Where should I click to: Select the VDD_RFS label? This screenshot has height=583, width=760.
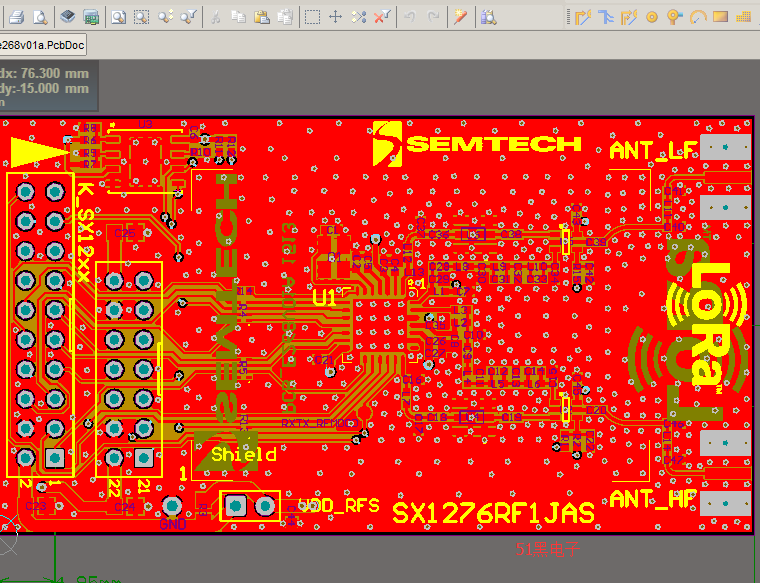(339, 506)
